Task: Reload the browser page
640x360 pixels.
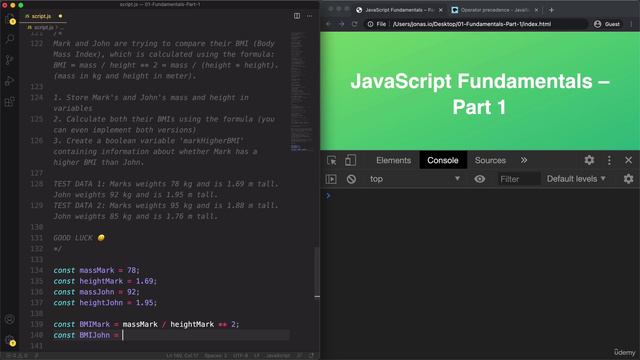Action: (x=354, y=24)
